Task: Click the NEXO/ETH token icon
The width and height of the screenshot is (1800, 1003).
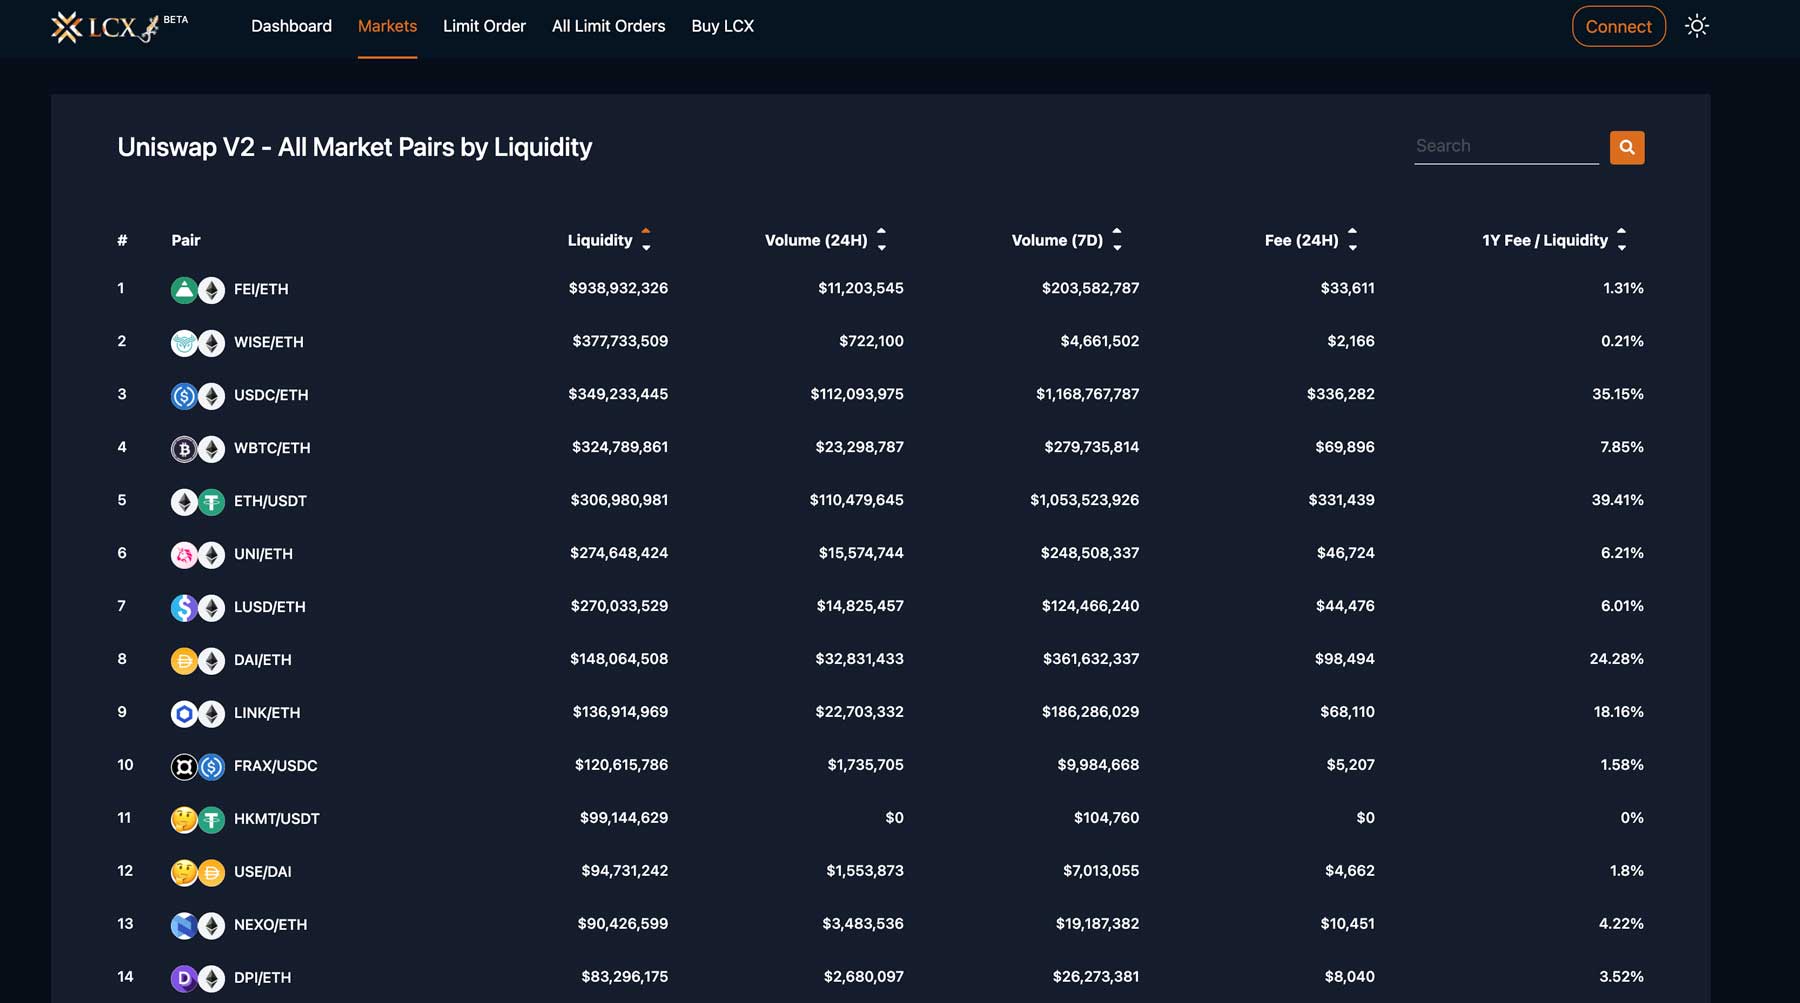Action: 184,925
